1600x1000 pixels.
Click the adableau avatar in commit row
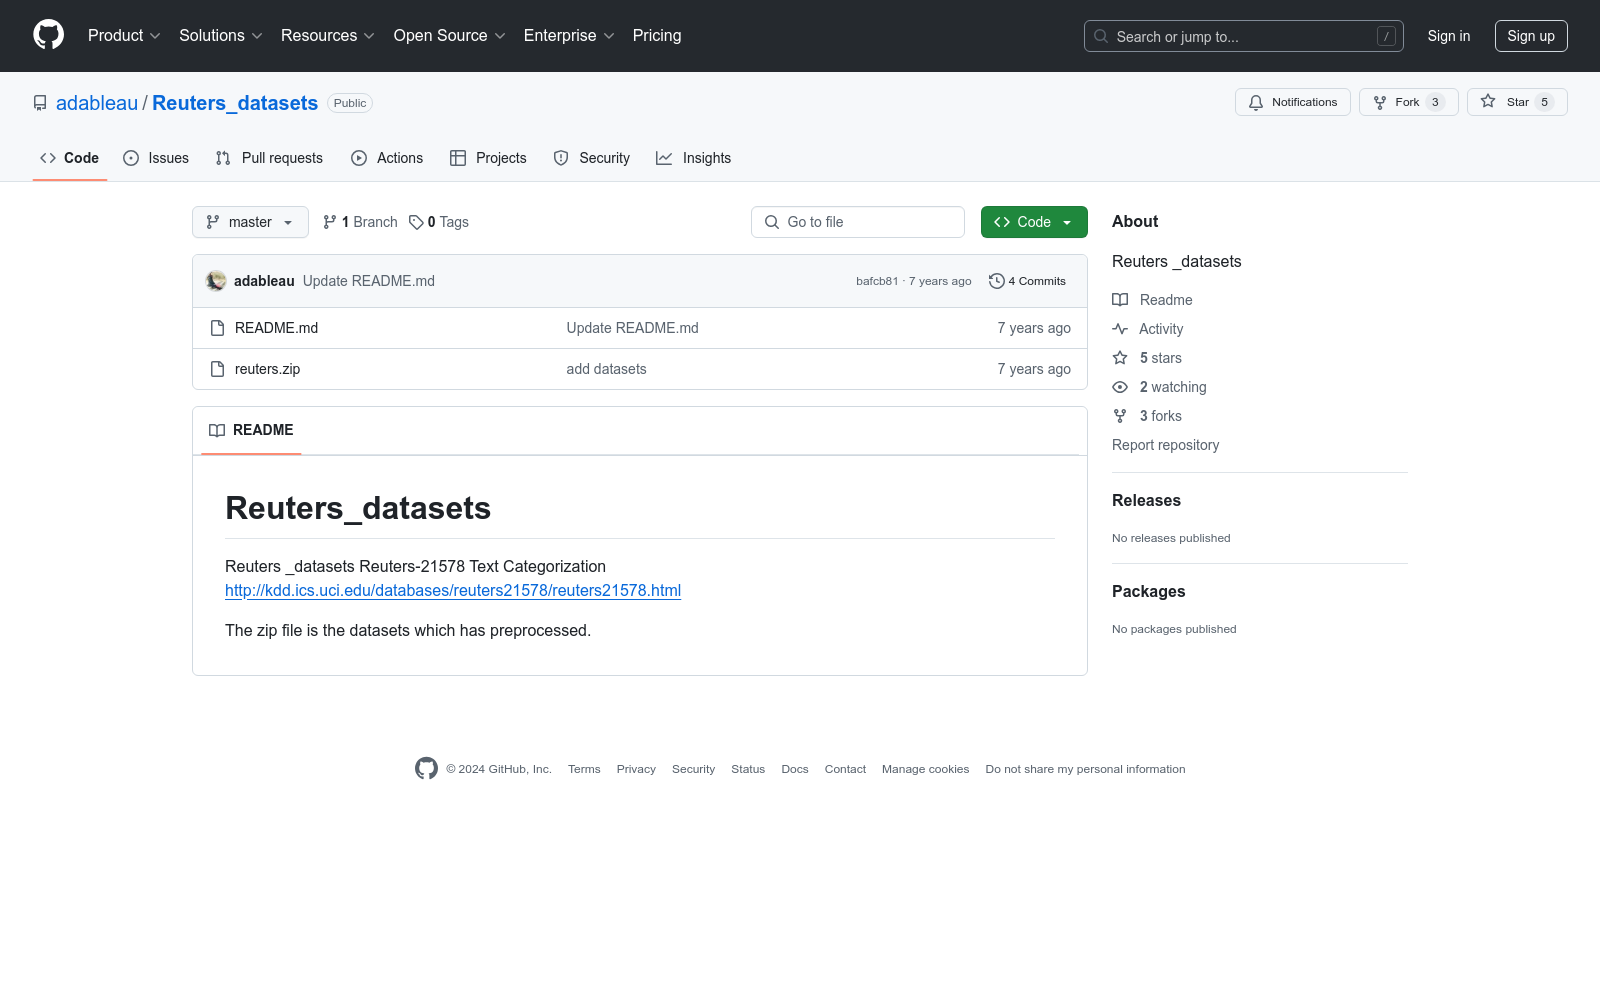pyautogui.click(x=216, y=281)
